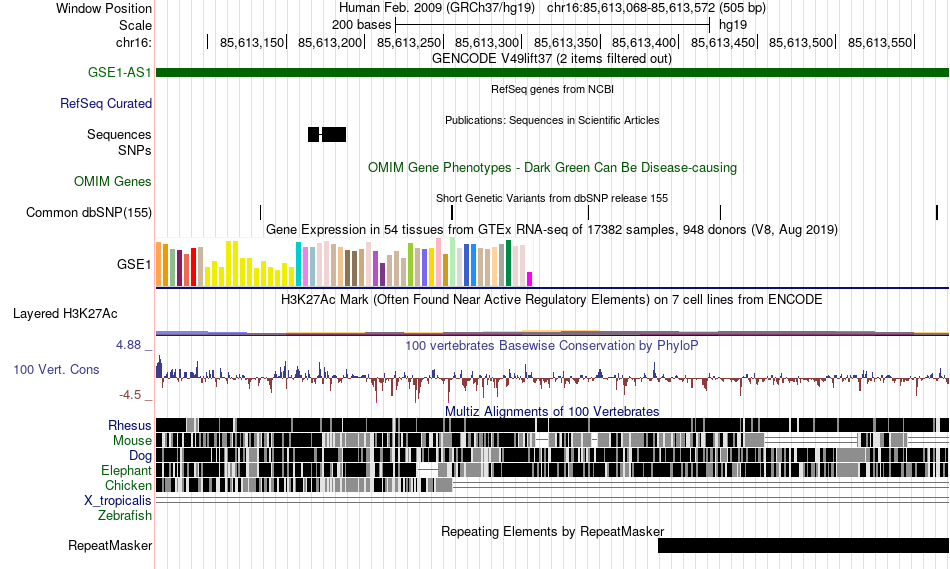The width and height of the screenshot is (950, 569).
Task: Click 100 vertebrates Basewise Conservation title
Action: [552, 345]
